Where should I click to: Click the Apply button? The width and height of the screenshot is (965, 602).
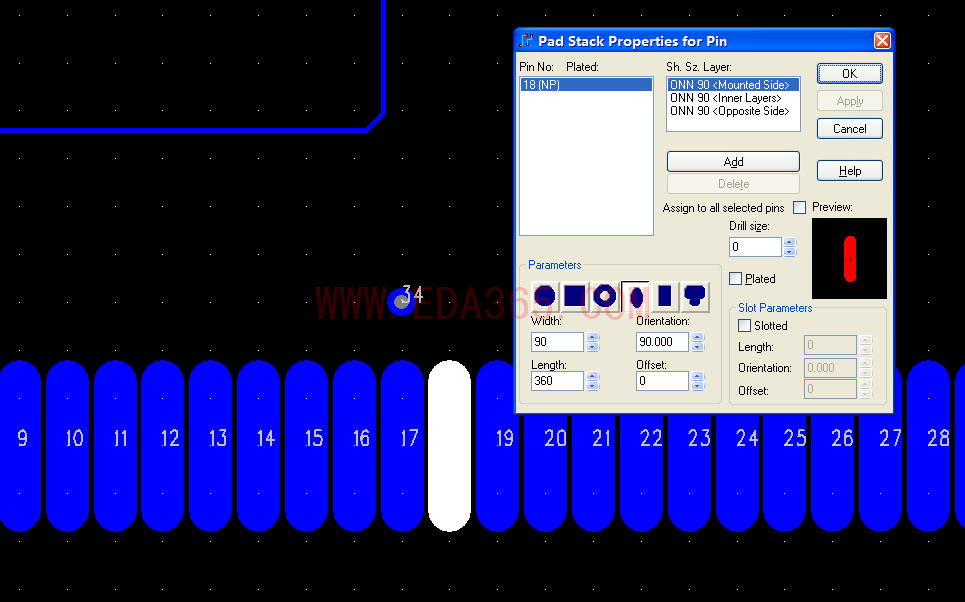[x=849, y=101]
